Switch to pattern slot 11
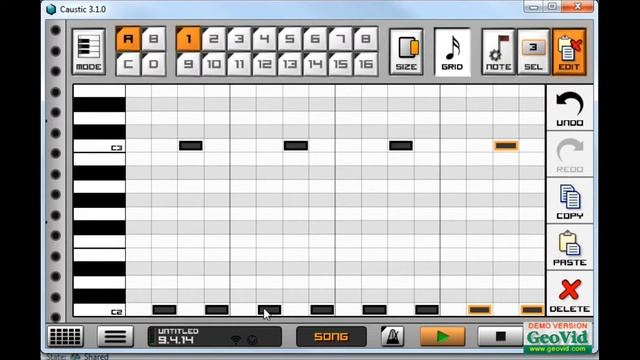Viewport: 640px width, 360px height. pos(239,64)
